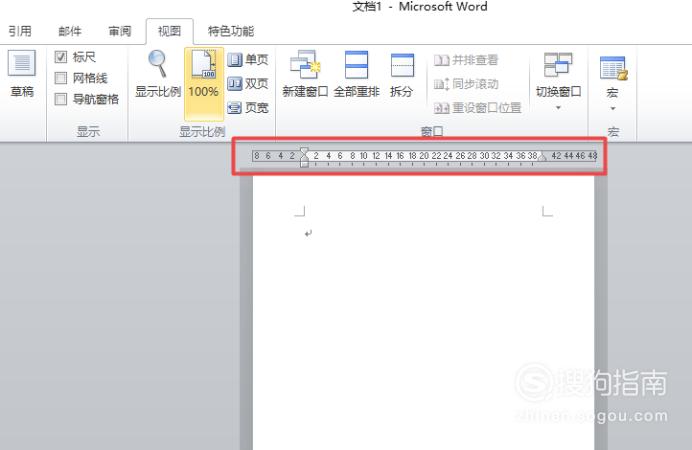Viewport: 692px width, 450px height.
Task: Open the Mailings (邮件) tab
Action: pos(70,31)
